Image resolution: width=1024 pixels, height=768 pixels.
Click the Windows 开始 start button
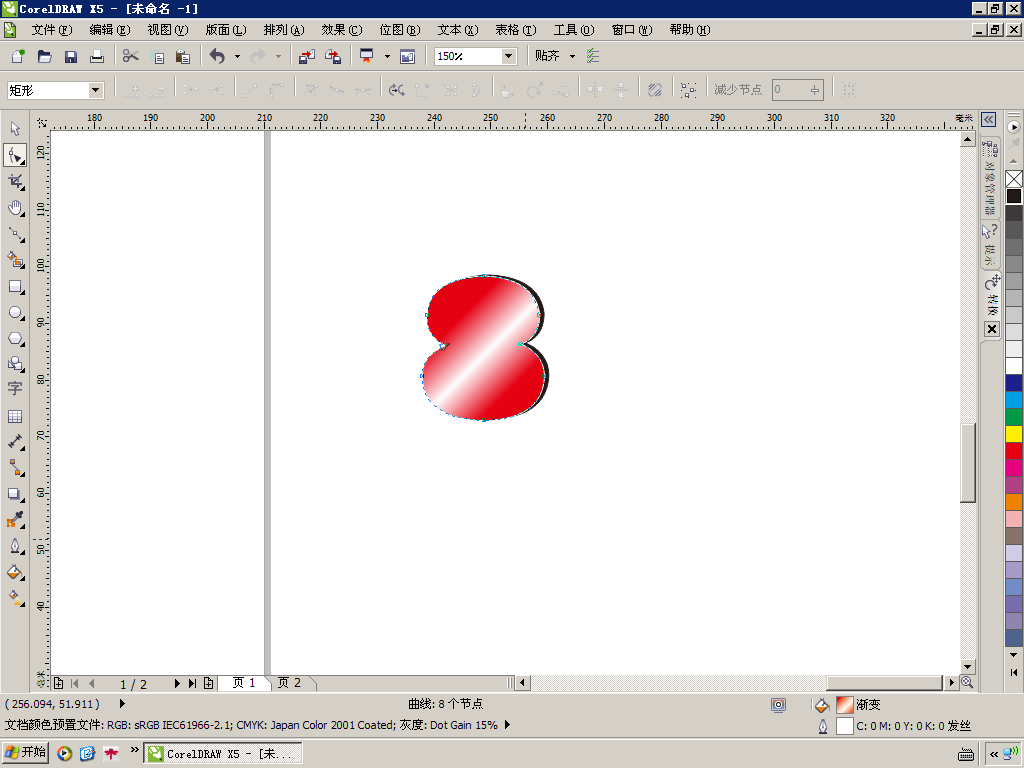tap(25, 752)
